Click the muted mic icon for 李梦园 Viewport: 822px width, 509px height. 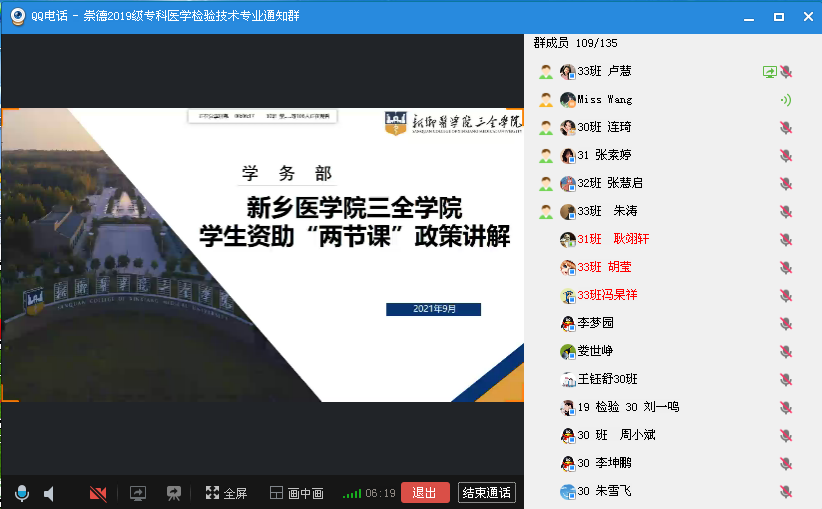[786, 324]
